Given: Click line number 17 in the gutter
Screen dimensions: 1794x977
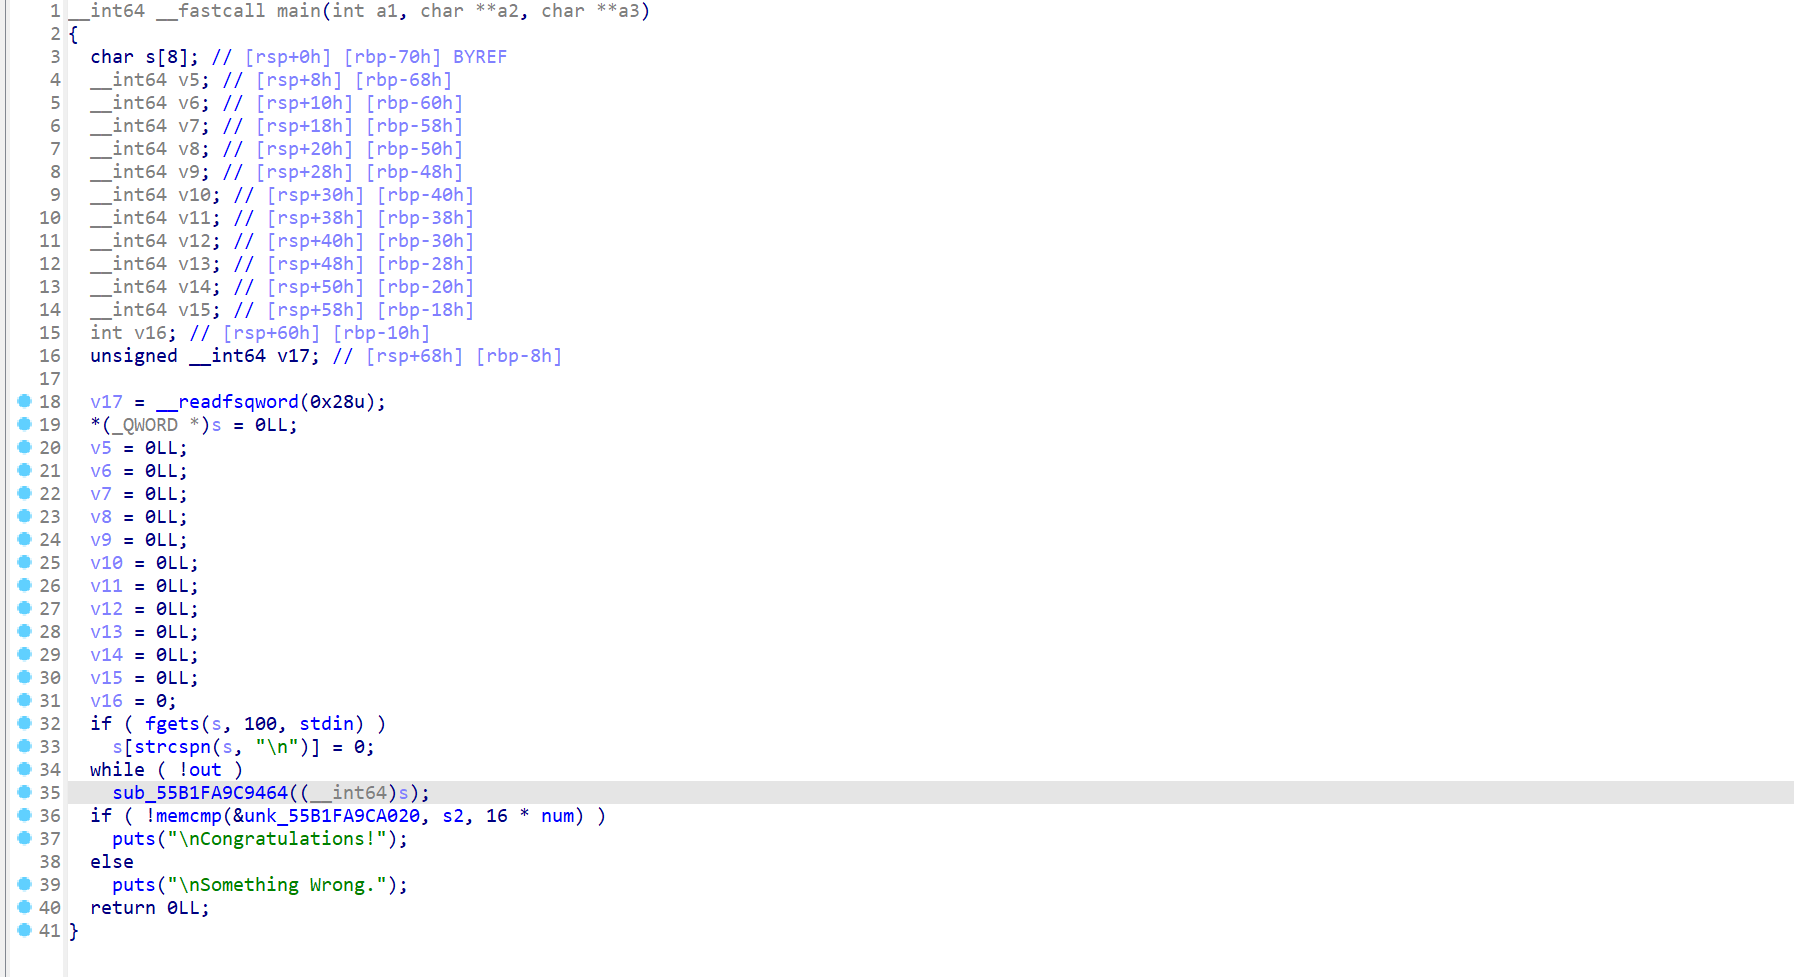Looking at the screenshot, I should coord(50,379).
